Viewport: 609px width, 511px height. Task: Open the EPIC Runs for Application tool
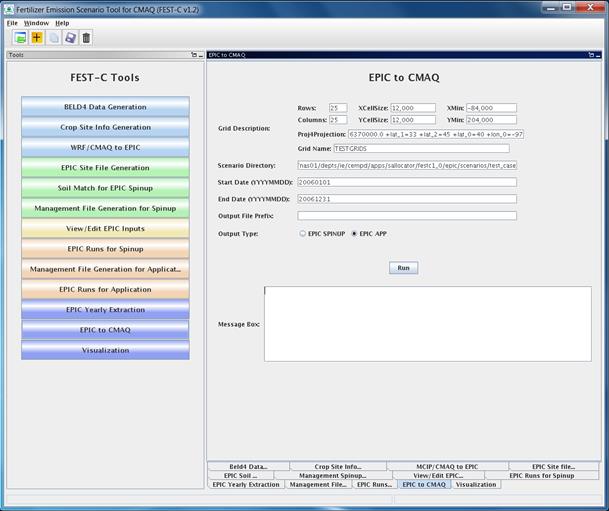click(105, 289)
